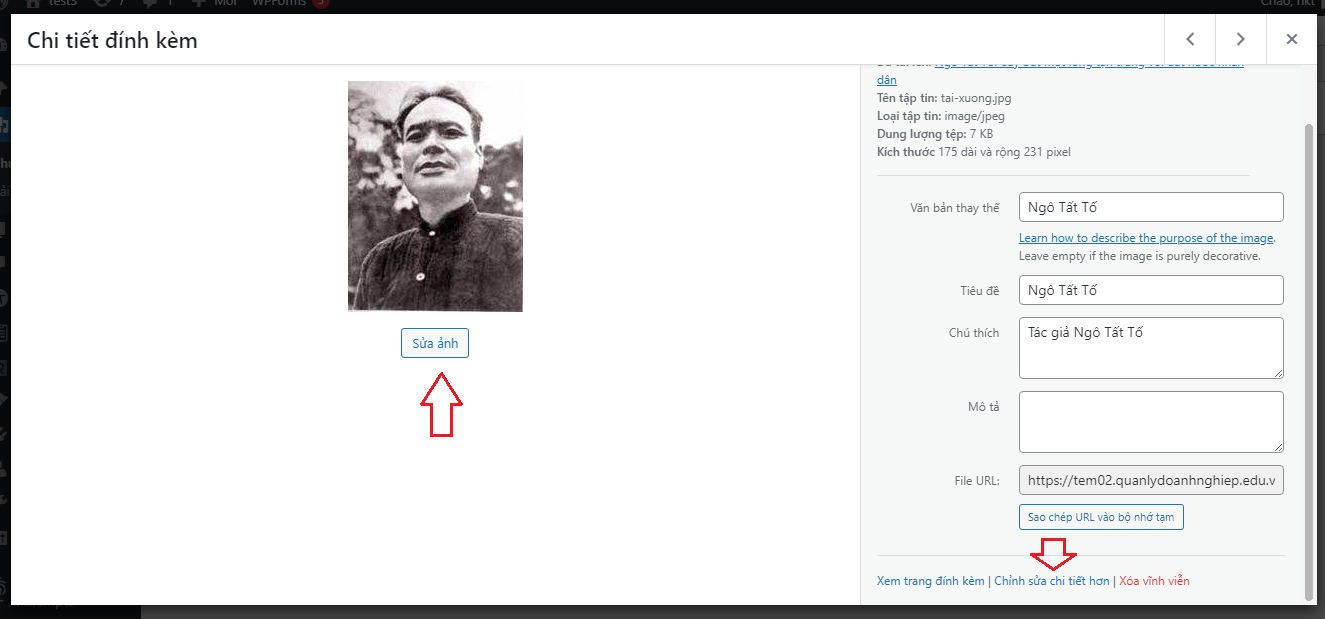Viewport: 1325px width, 619px height.
Task: Click the Sửa ảnh button
Action: [x=435, y=343]
